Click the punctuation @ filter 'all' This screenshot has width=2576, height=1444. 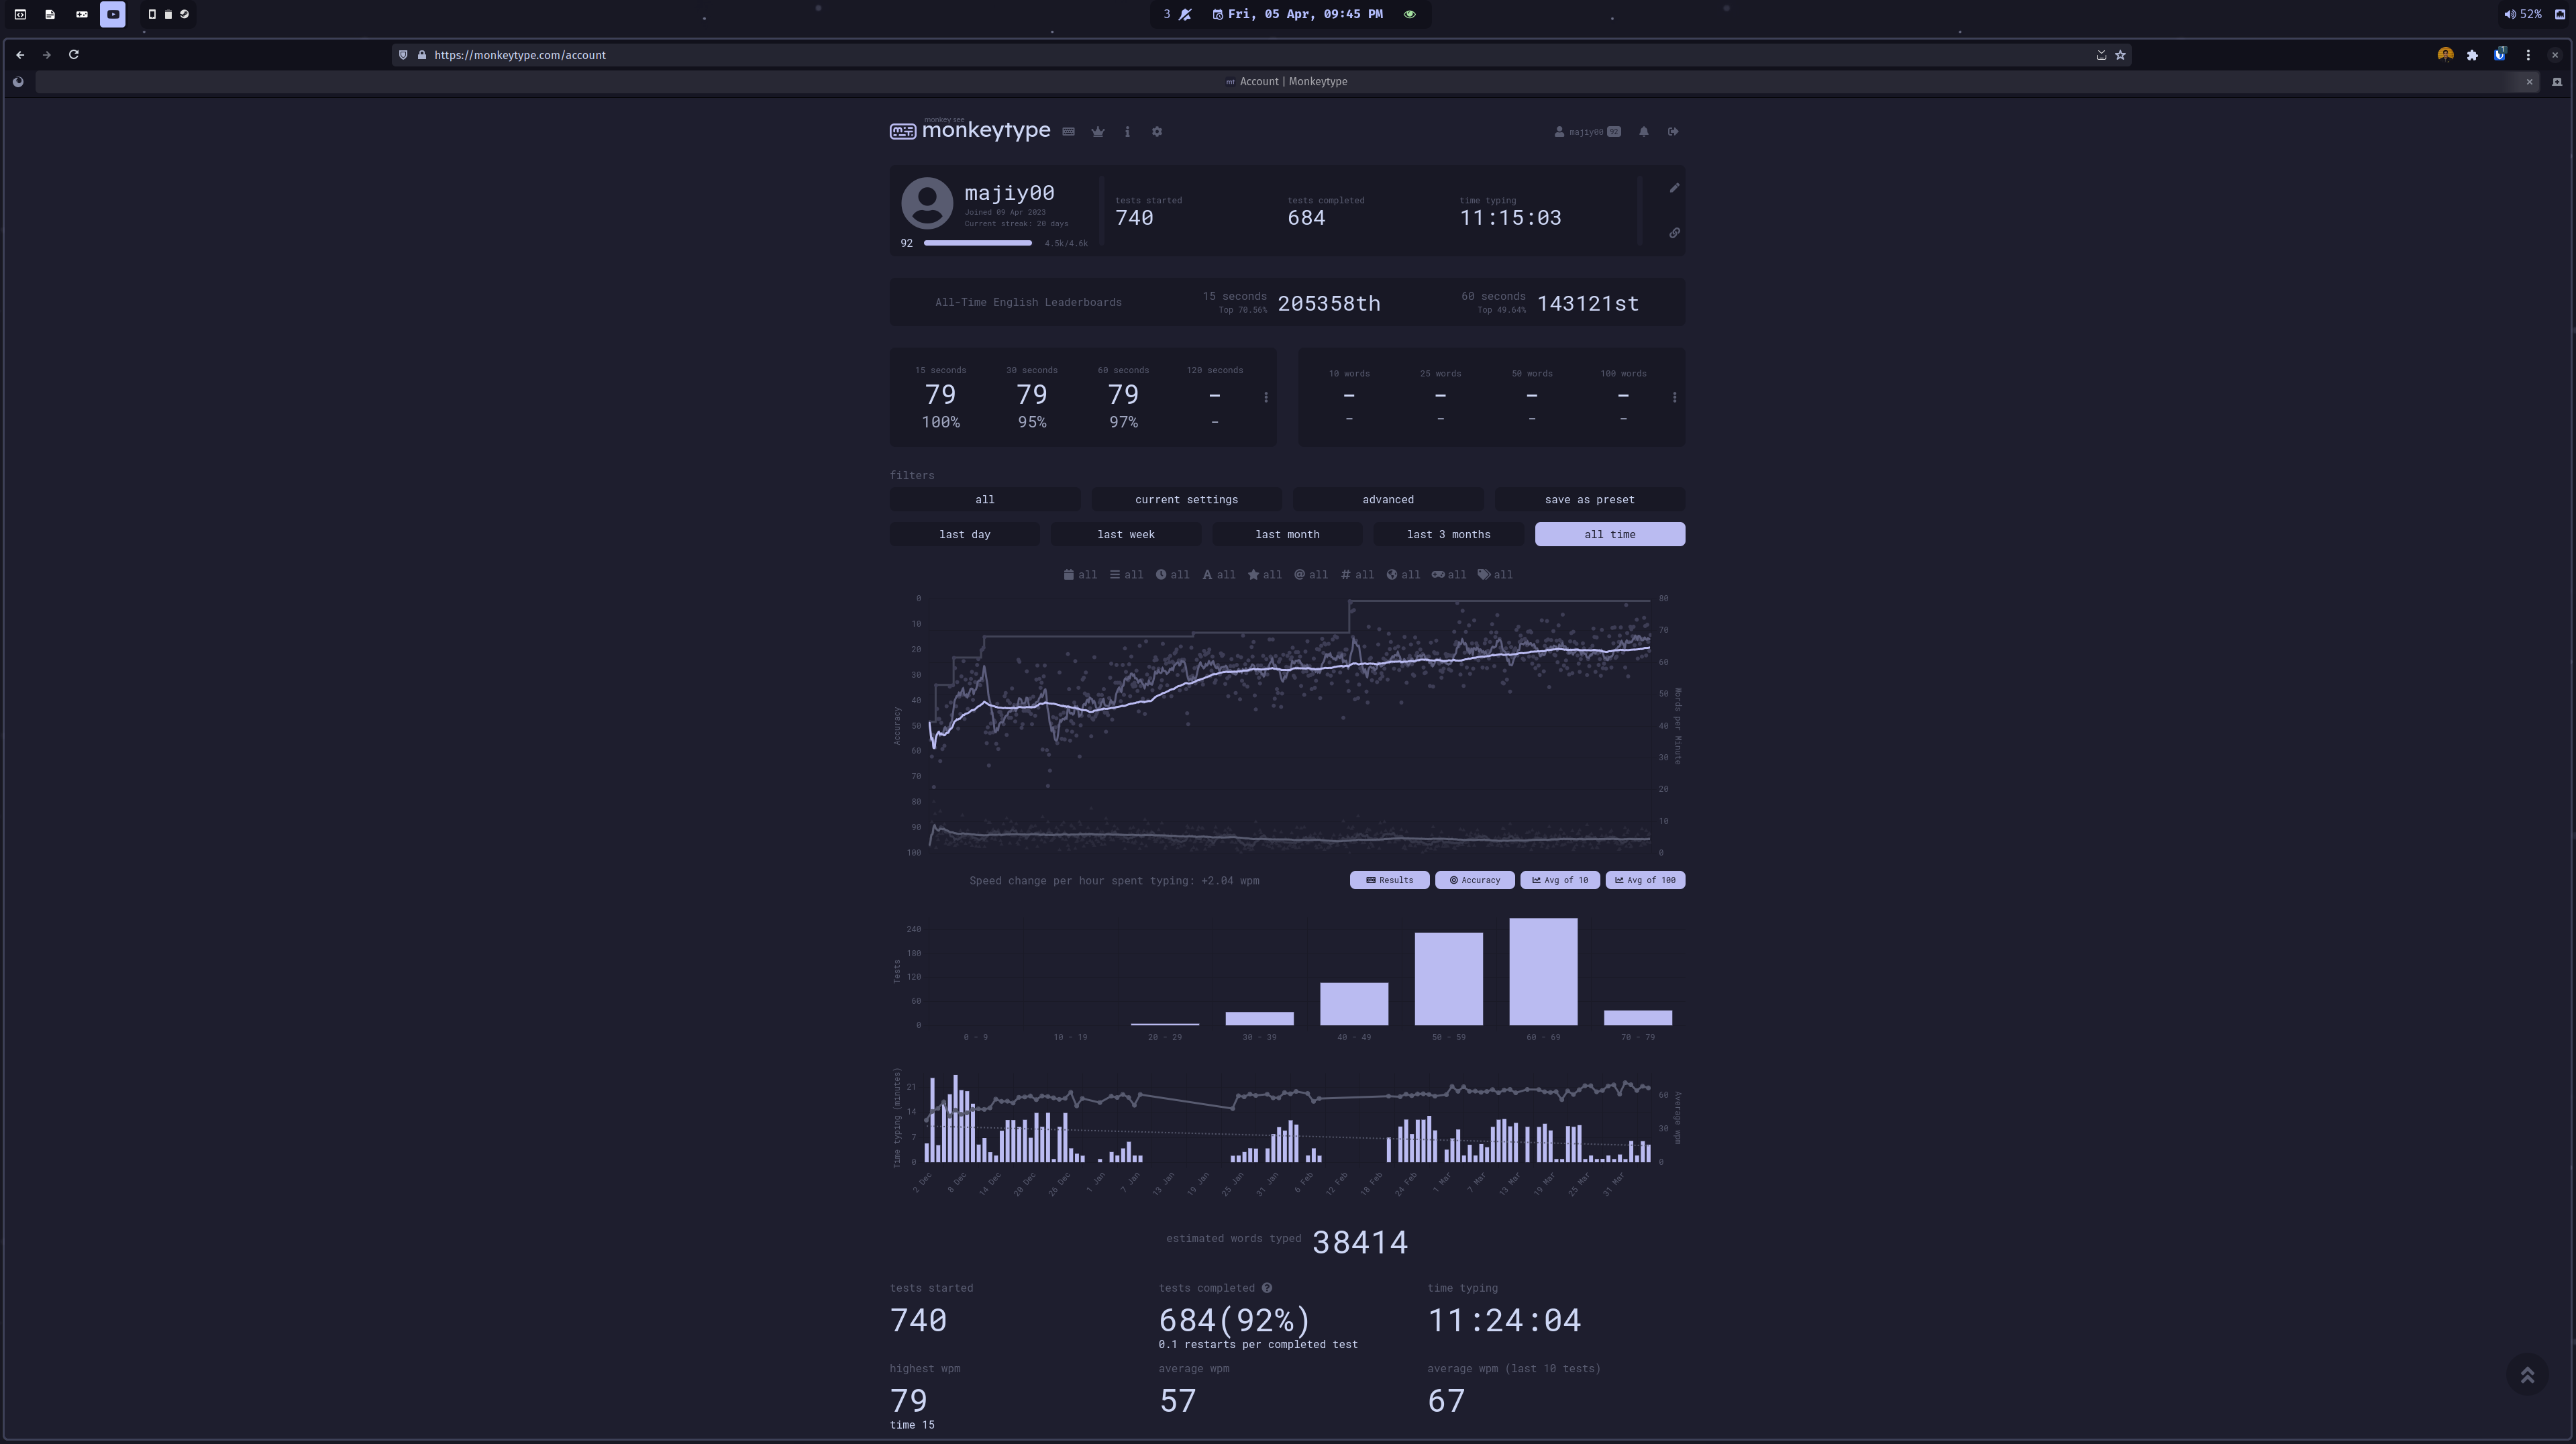[1311, 575]
